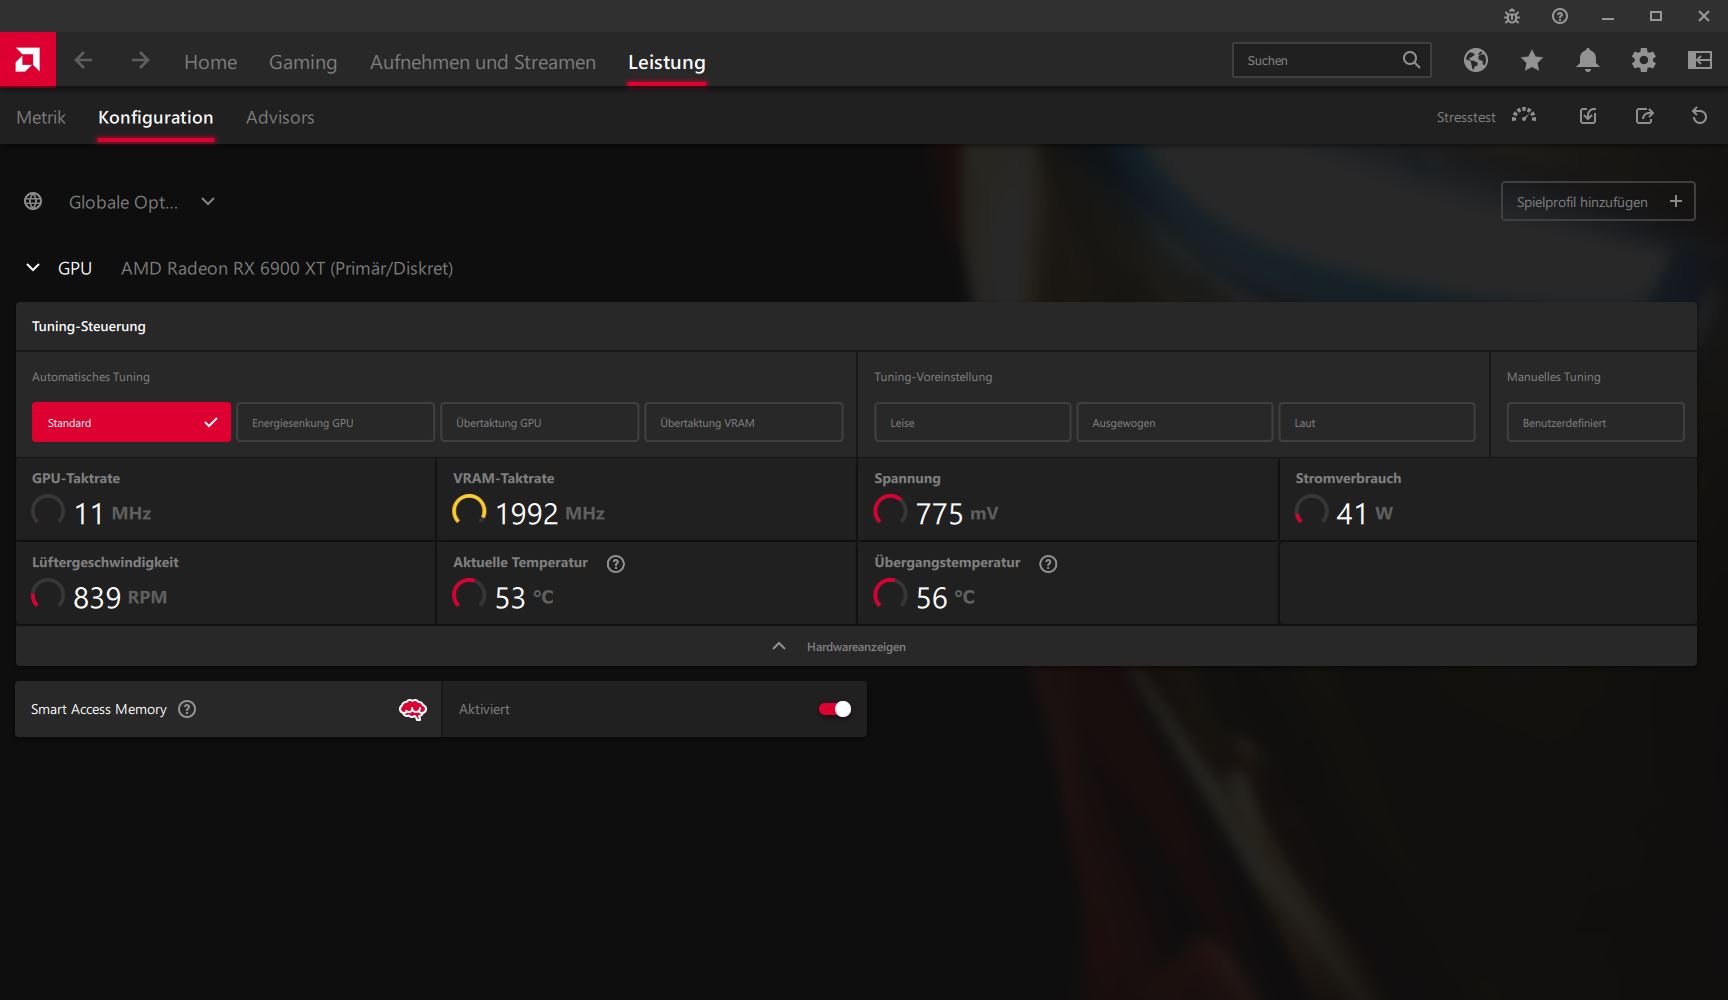This screenshot has height=1000, width=1728.
Task: Switch to the Metrik subtab
Action: click(41, 117)
